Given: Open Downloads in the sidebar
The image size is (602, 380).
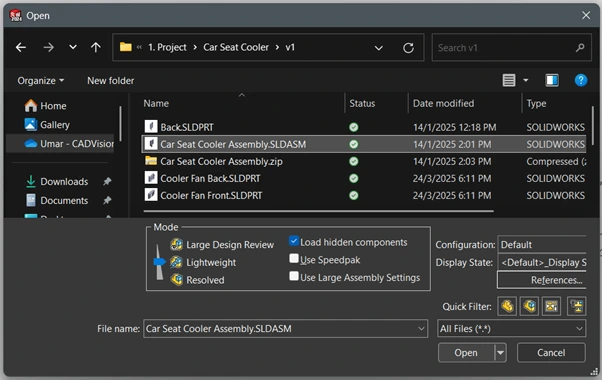Looking at the screenshot, I should pyautogui.click(x=56, y=181).
